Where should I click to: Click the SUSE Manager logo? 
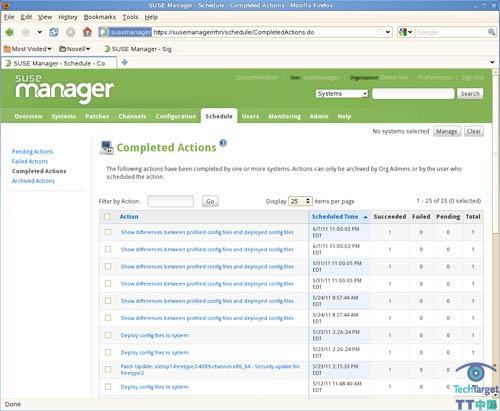pyautogui.click(x=64, y=88)
